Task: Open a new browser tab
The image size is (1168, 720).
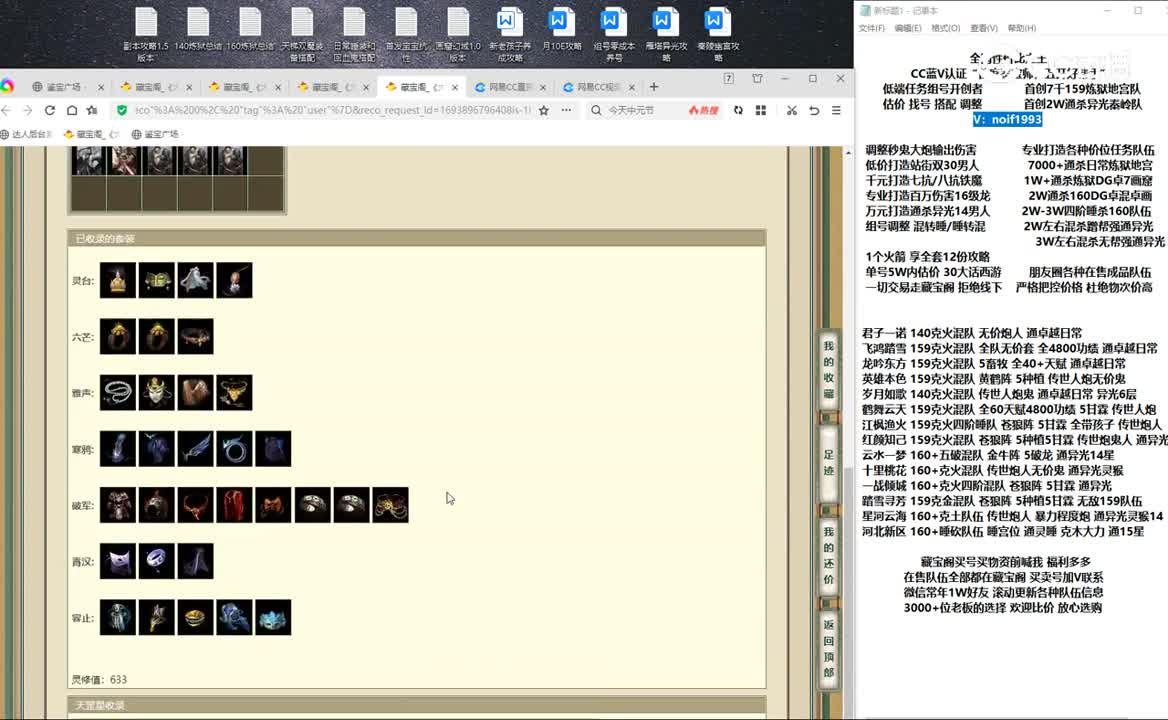Action: coord(653,87)
